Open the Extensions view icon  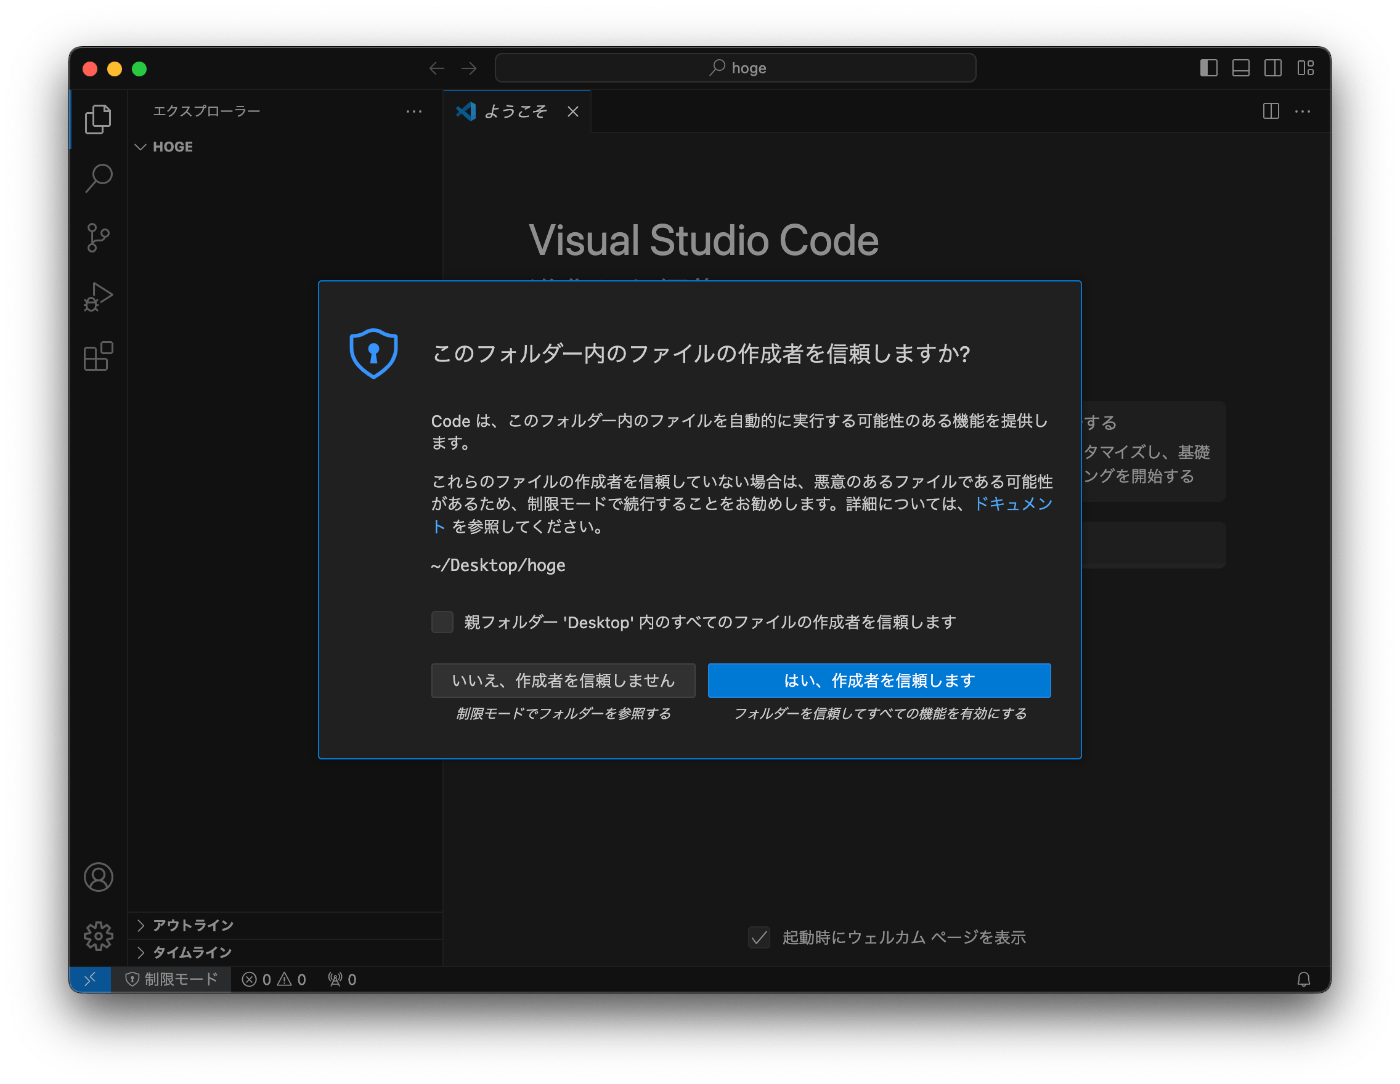(x=98, y=356)
